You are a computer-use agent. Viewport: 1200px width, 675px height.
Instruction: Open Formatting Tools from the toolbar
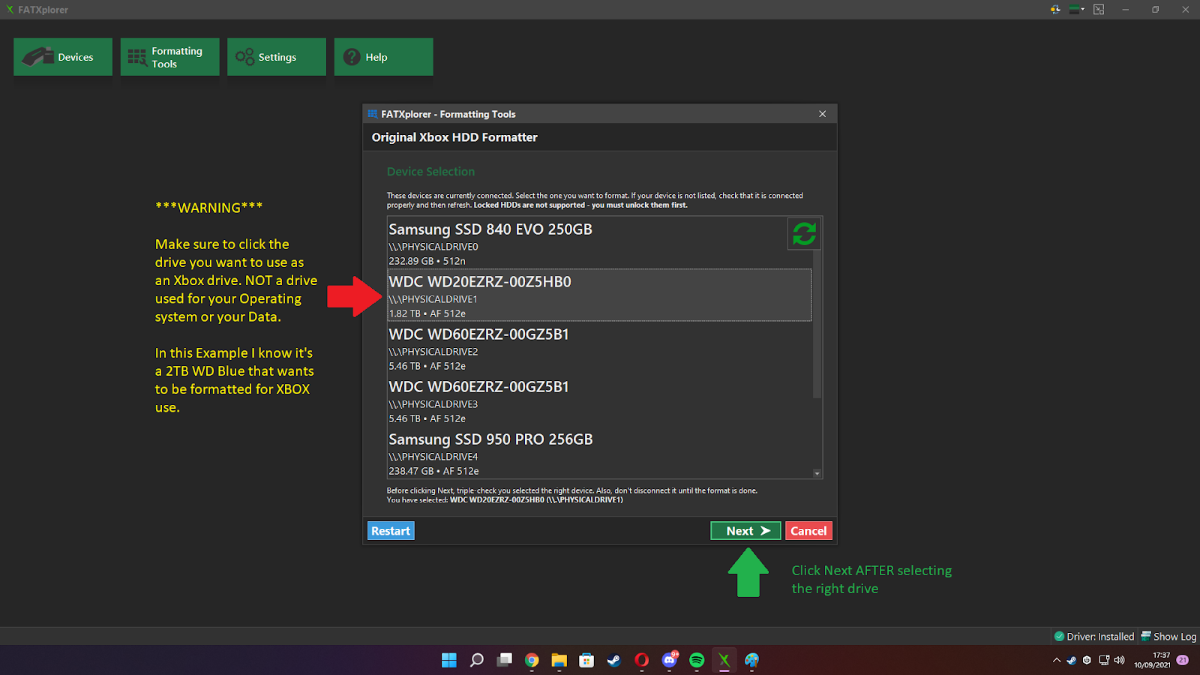(170, 57)
